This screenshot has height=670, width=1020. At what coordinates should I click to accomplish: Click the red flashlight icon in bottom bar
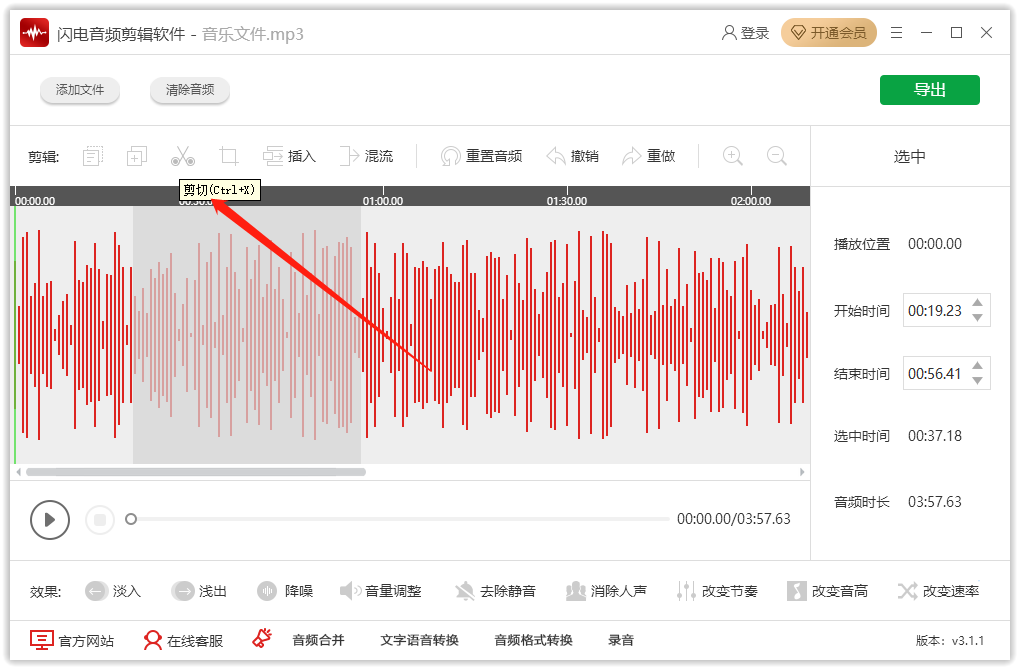pyautogui.click(x=262, y=639)
